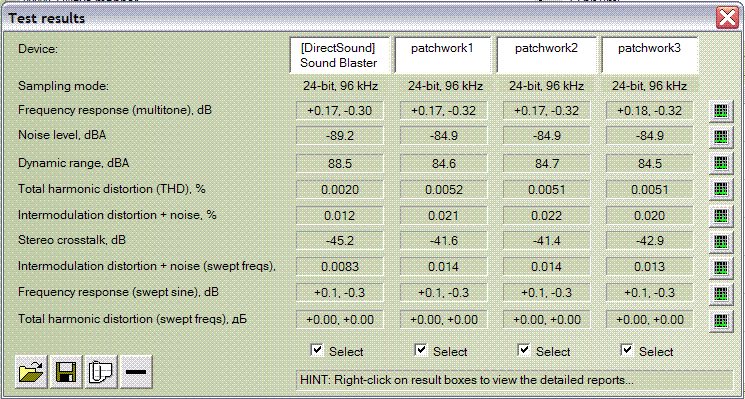
Task: Click the minus icon to remove results
Action: [x=136, y=371]
